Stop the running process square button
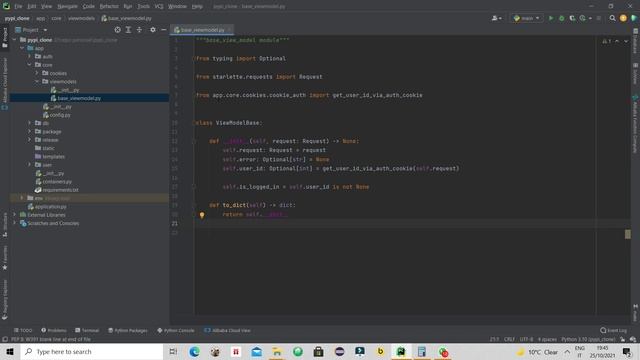 [x=599, y=18]
